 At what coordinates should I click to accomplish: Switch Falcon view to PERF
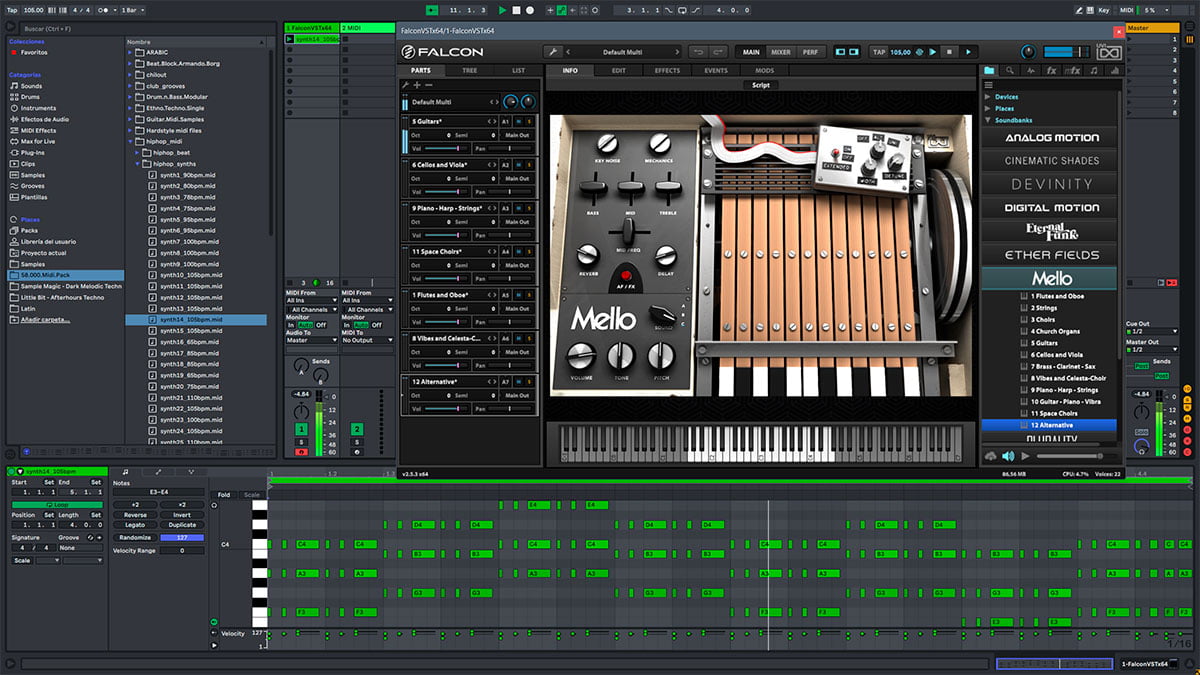click(810, 52)
